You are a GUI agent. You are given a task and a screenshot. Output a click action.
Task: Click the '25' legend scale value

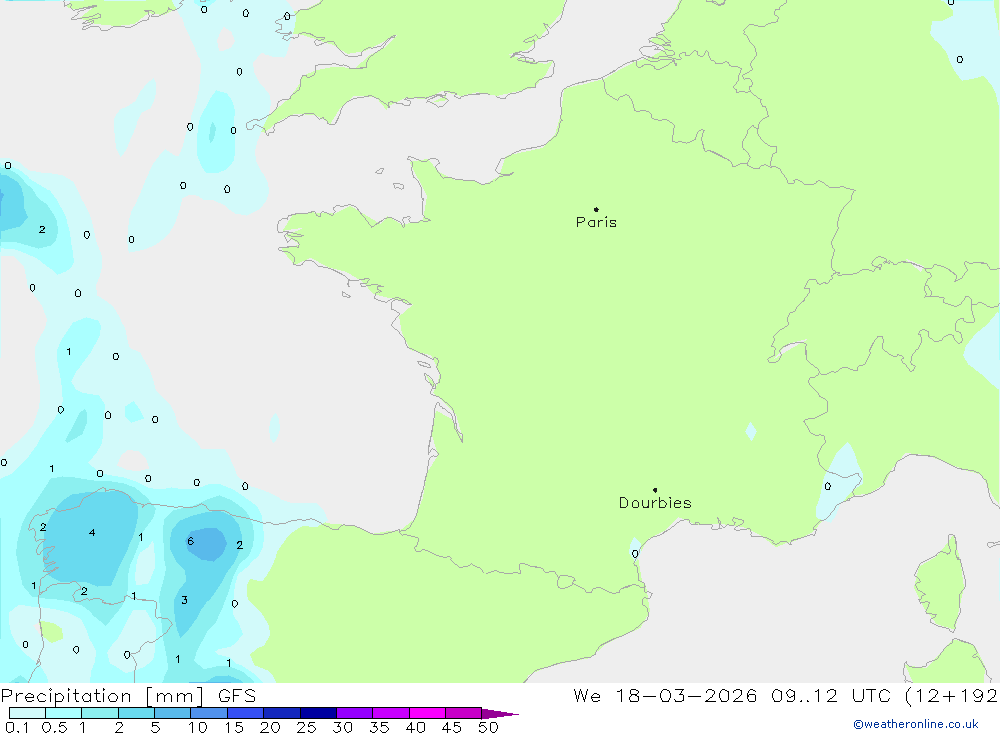pyautogui.click(x=306, y=727)
